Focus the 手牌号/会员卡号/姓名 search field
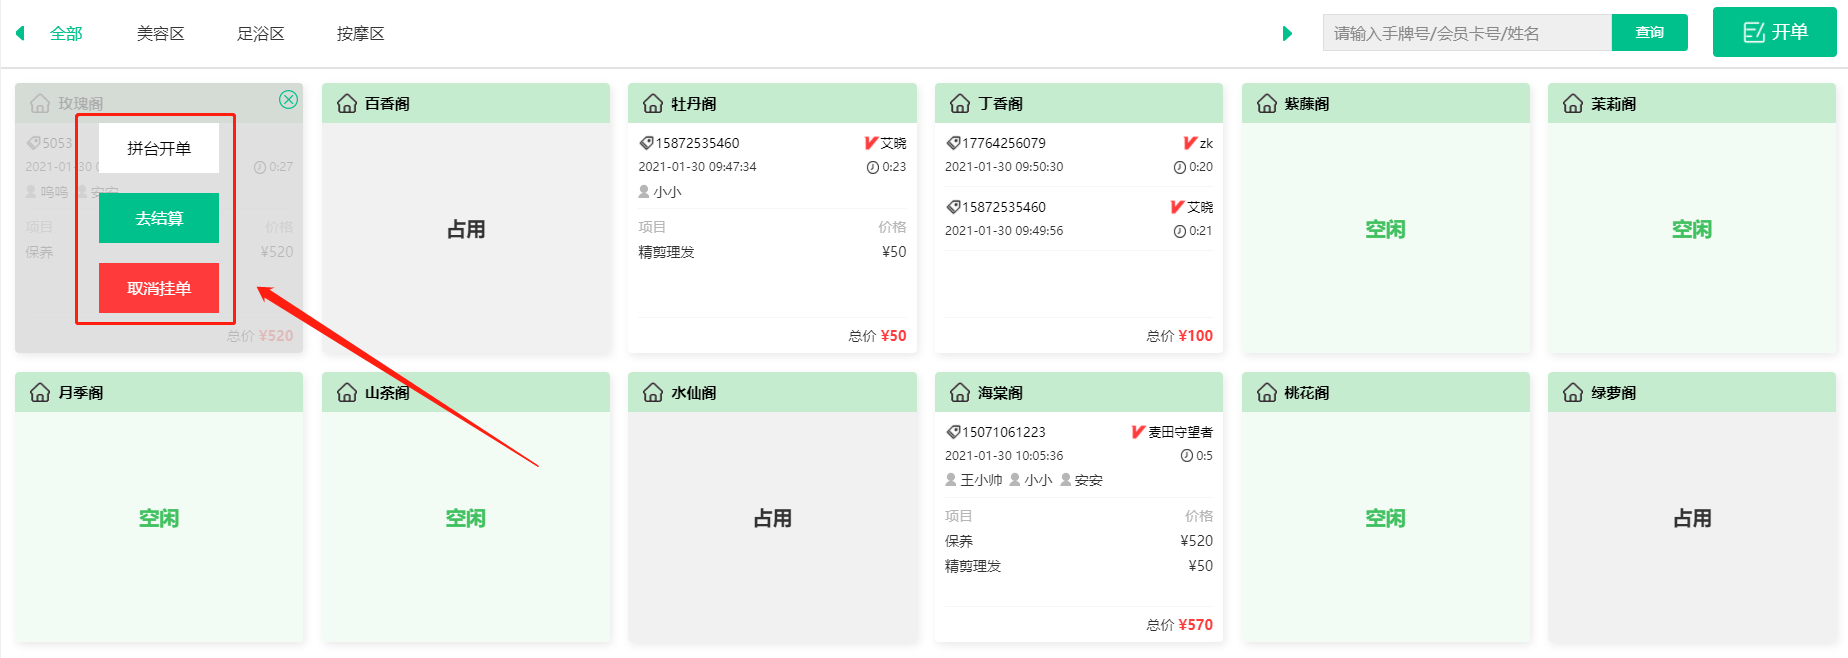Screen dimensions: 1848x658 click(1466, 33)
